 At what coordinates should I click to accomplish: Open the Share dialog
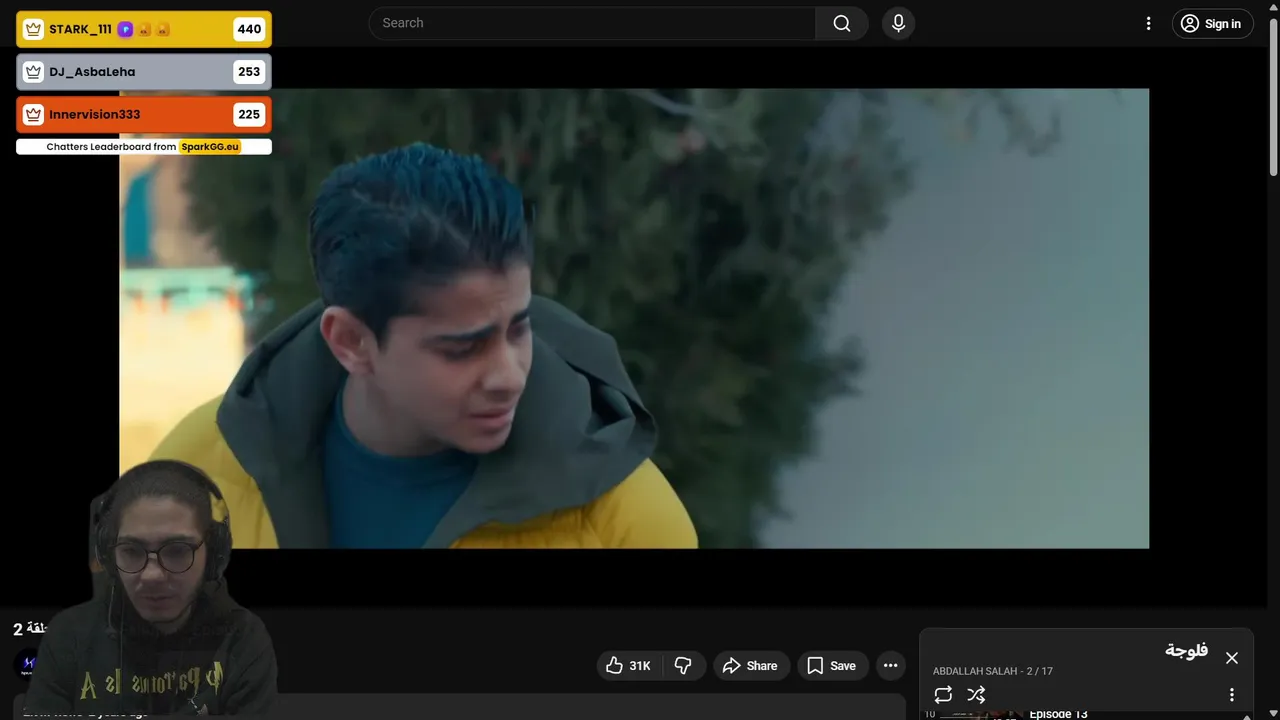pos(751,666)
